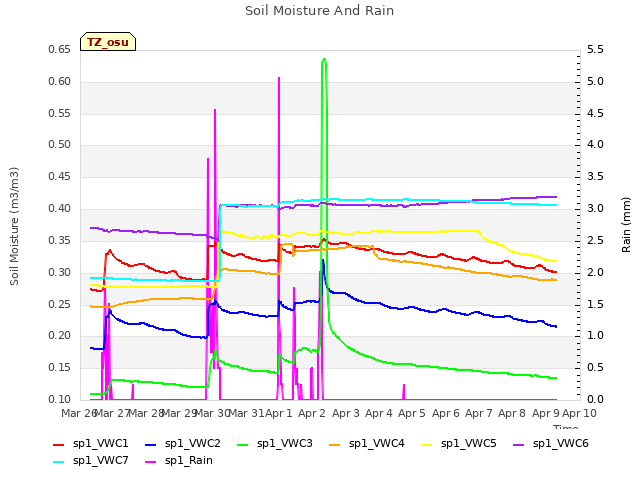Click the green VWC3 peak on Apr 2
This screenshot has width=640, height=480.
coord(324,60)
